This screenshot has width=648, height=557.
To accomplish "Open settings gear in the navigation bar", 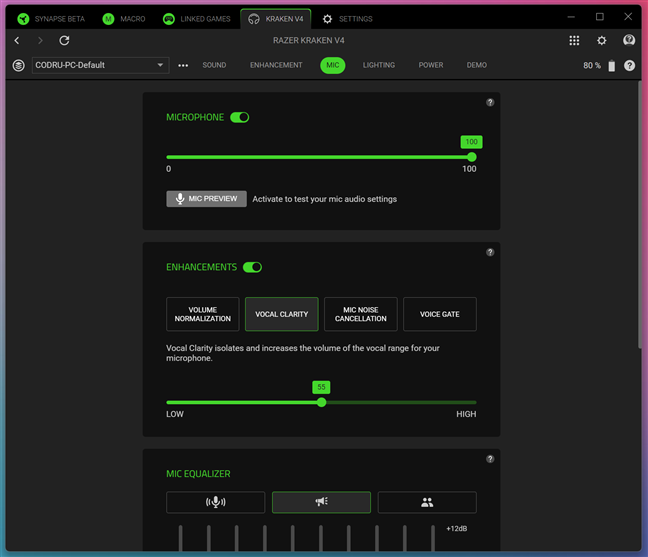I will pyautogui.click(x=602, y=40).
